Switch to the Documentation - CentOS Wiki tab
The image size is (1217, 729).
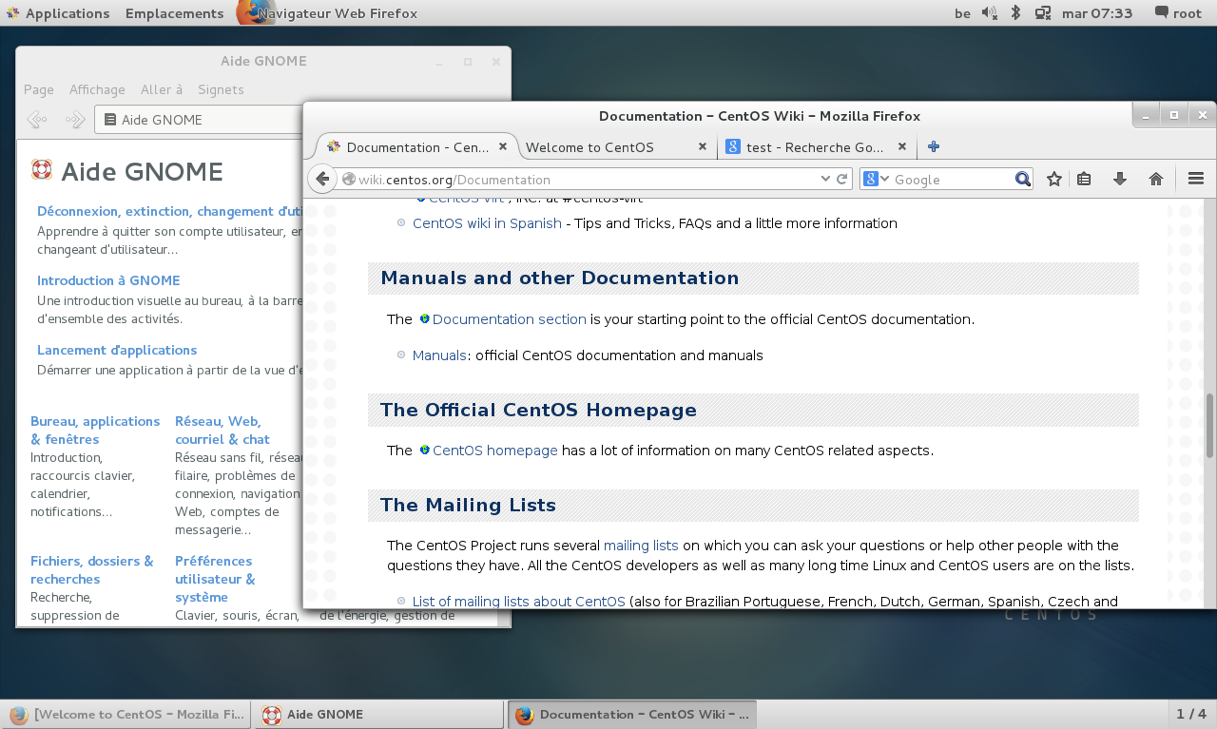point(417,147)
